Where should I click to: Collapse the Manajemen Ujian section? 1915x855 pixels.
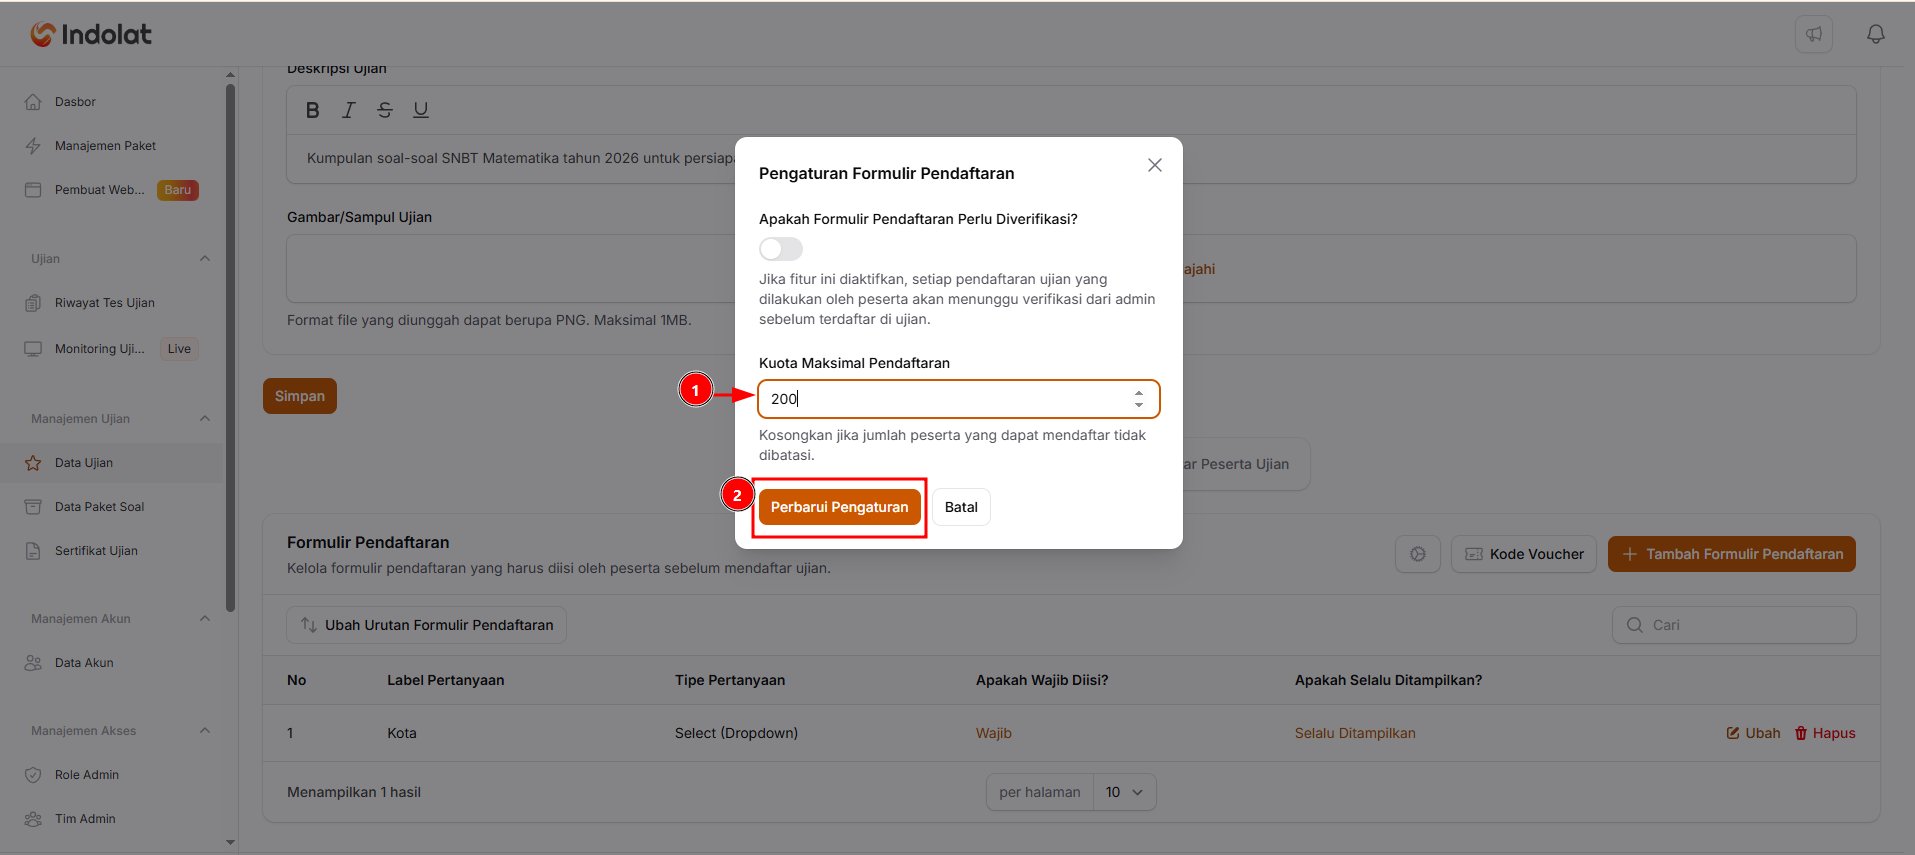[205, 419]
